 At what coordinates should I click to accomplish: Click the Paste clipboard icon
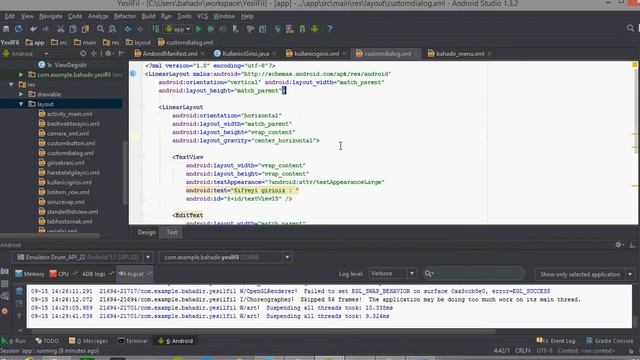point(85,29)
